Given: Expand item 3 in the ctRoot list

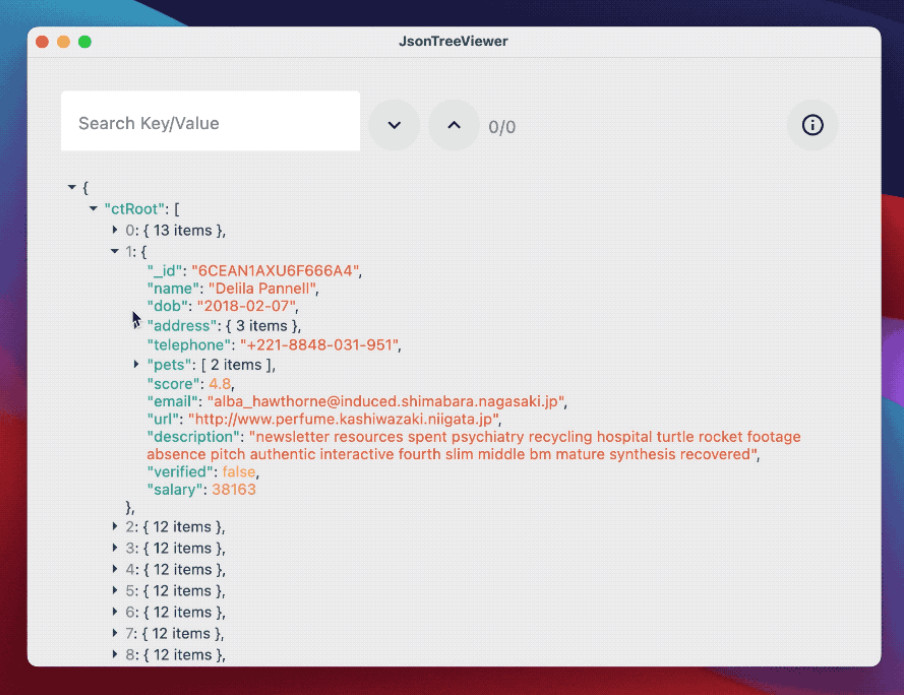Looking at the screenshot, I should pos(115,547).
